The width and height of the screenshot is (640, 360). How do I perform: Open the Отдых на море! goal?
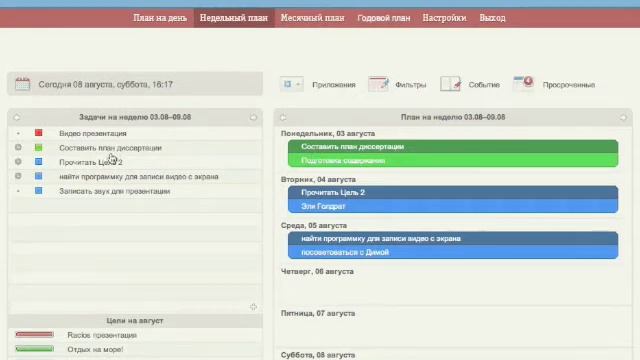[95, 350]
